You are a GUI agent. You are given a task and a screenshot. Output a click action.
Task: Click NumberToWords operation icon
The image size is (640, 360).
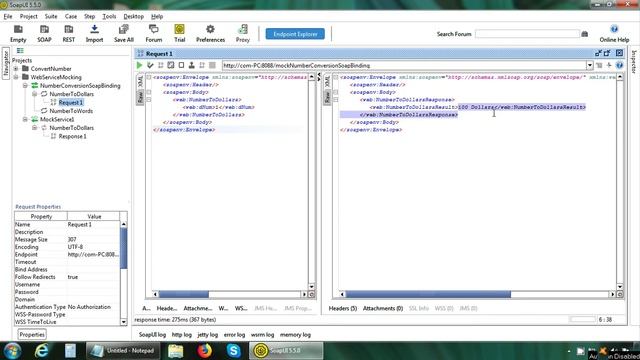click(44, 111)
